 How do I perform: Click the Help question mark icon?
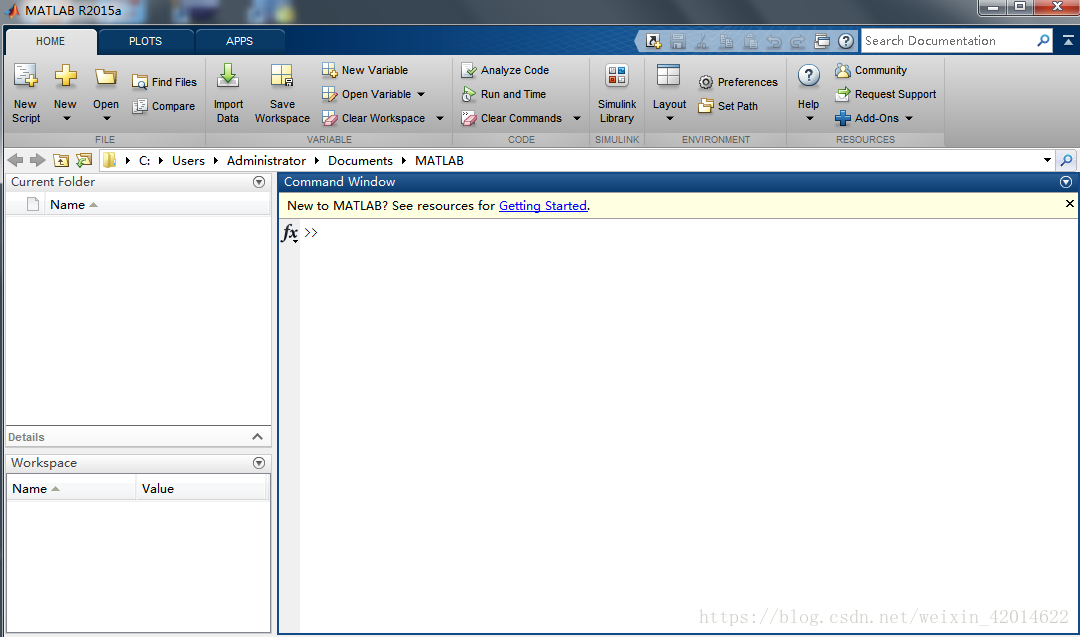(809, 76)
